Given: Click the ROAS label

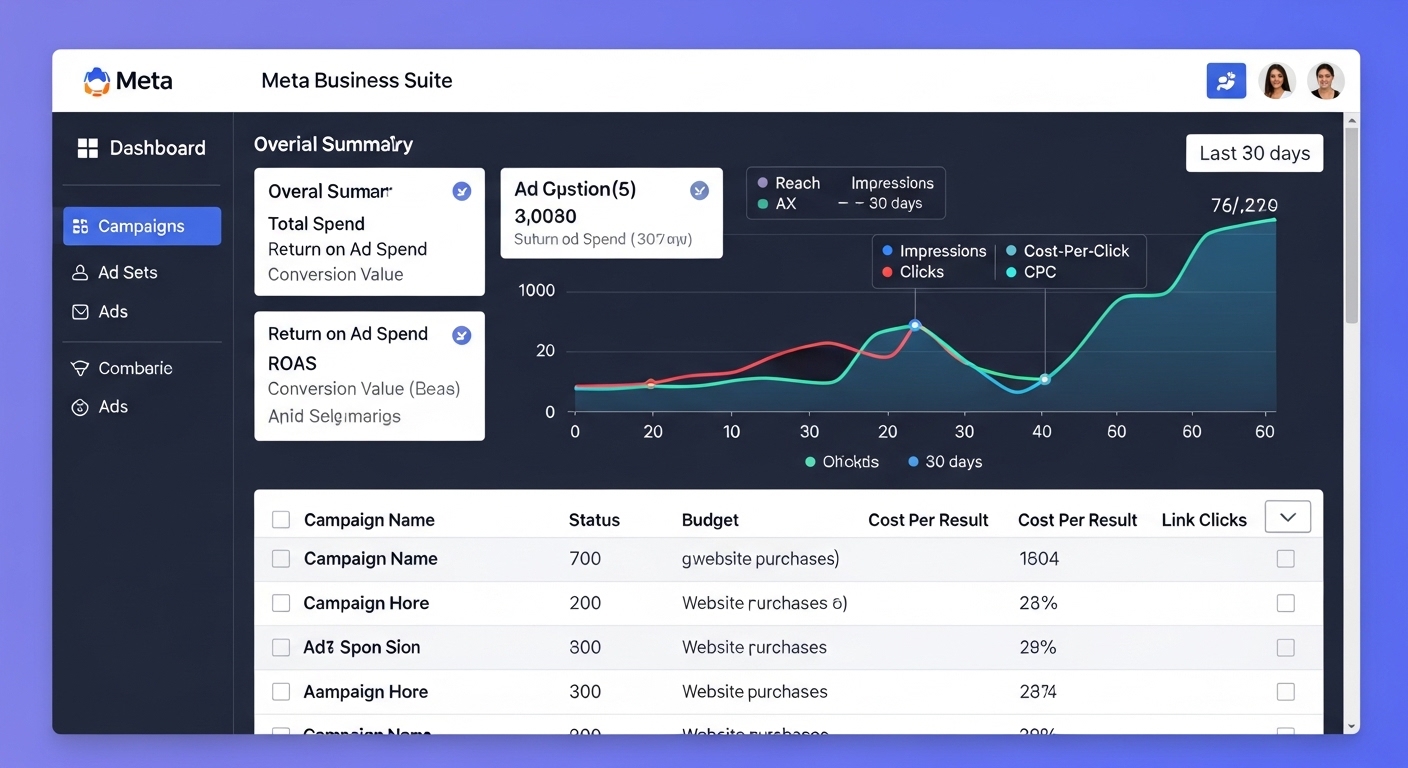Looking at the screenshot, I should click(x=292, y=364).
